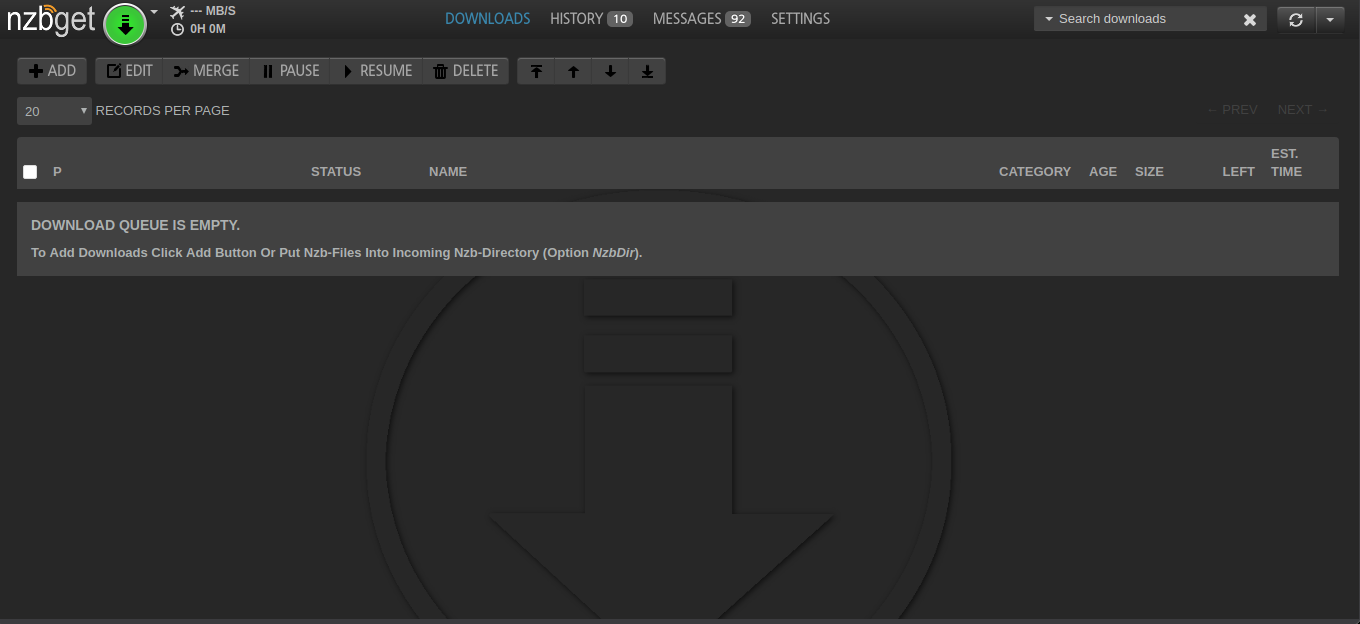Open the records per page dropdown
Image resolution: width=1360 pixels, height=624 pixels.
(54, 111)
